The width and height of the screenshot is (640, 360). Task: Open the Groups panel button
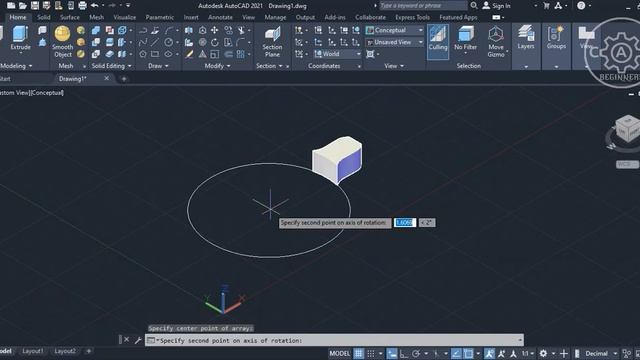[556, 38]
